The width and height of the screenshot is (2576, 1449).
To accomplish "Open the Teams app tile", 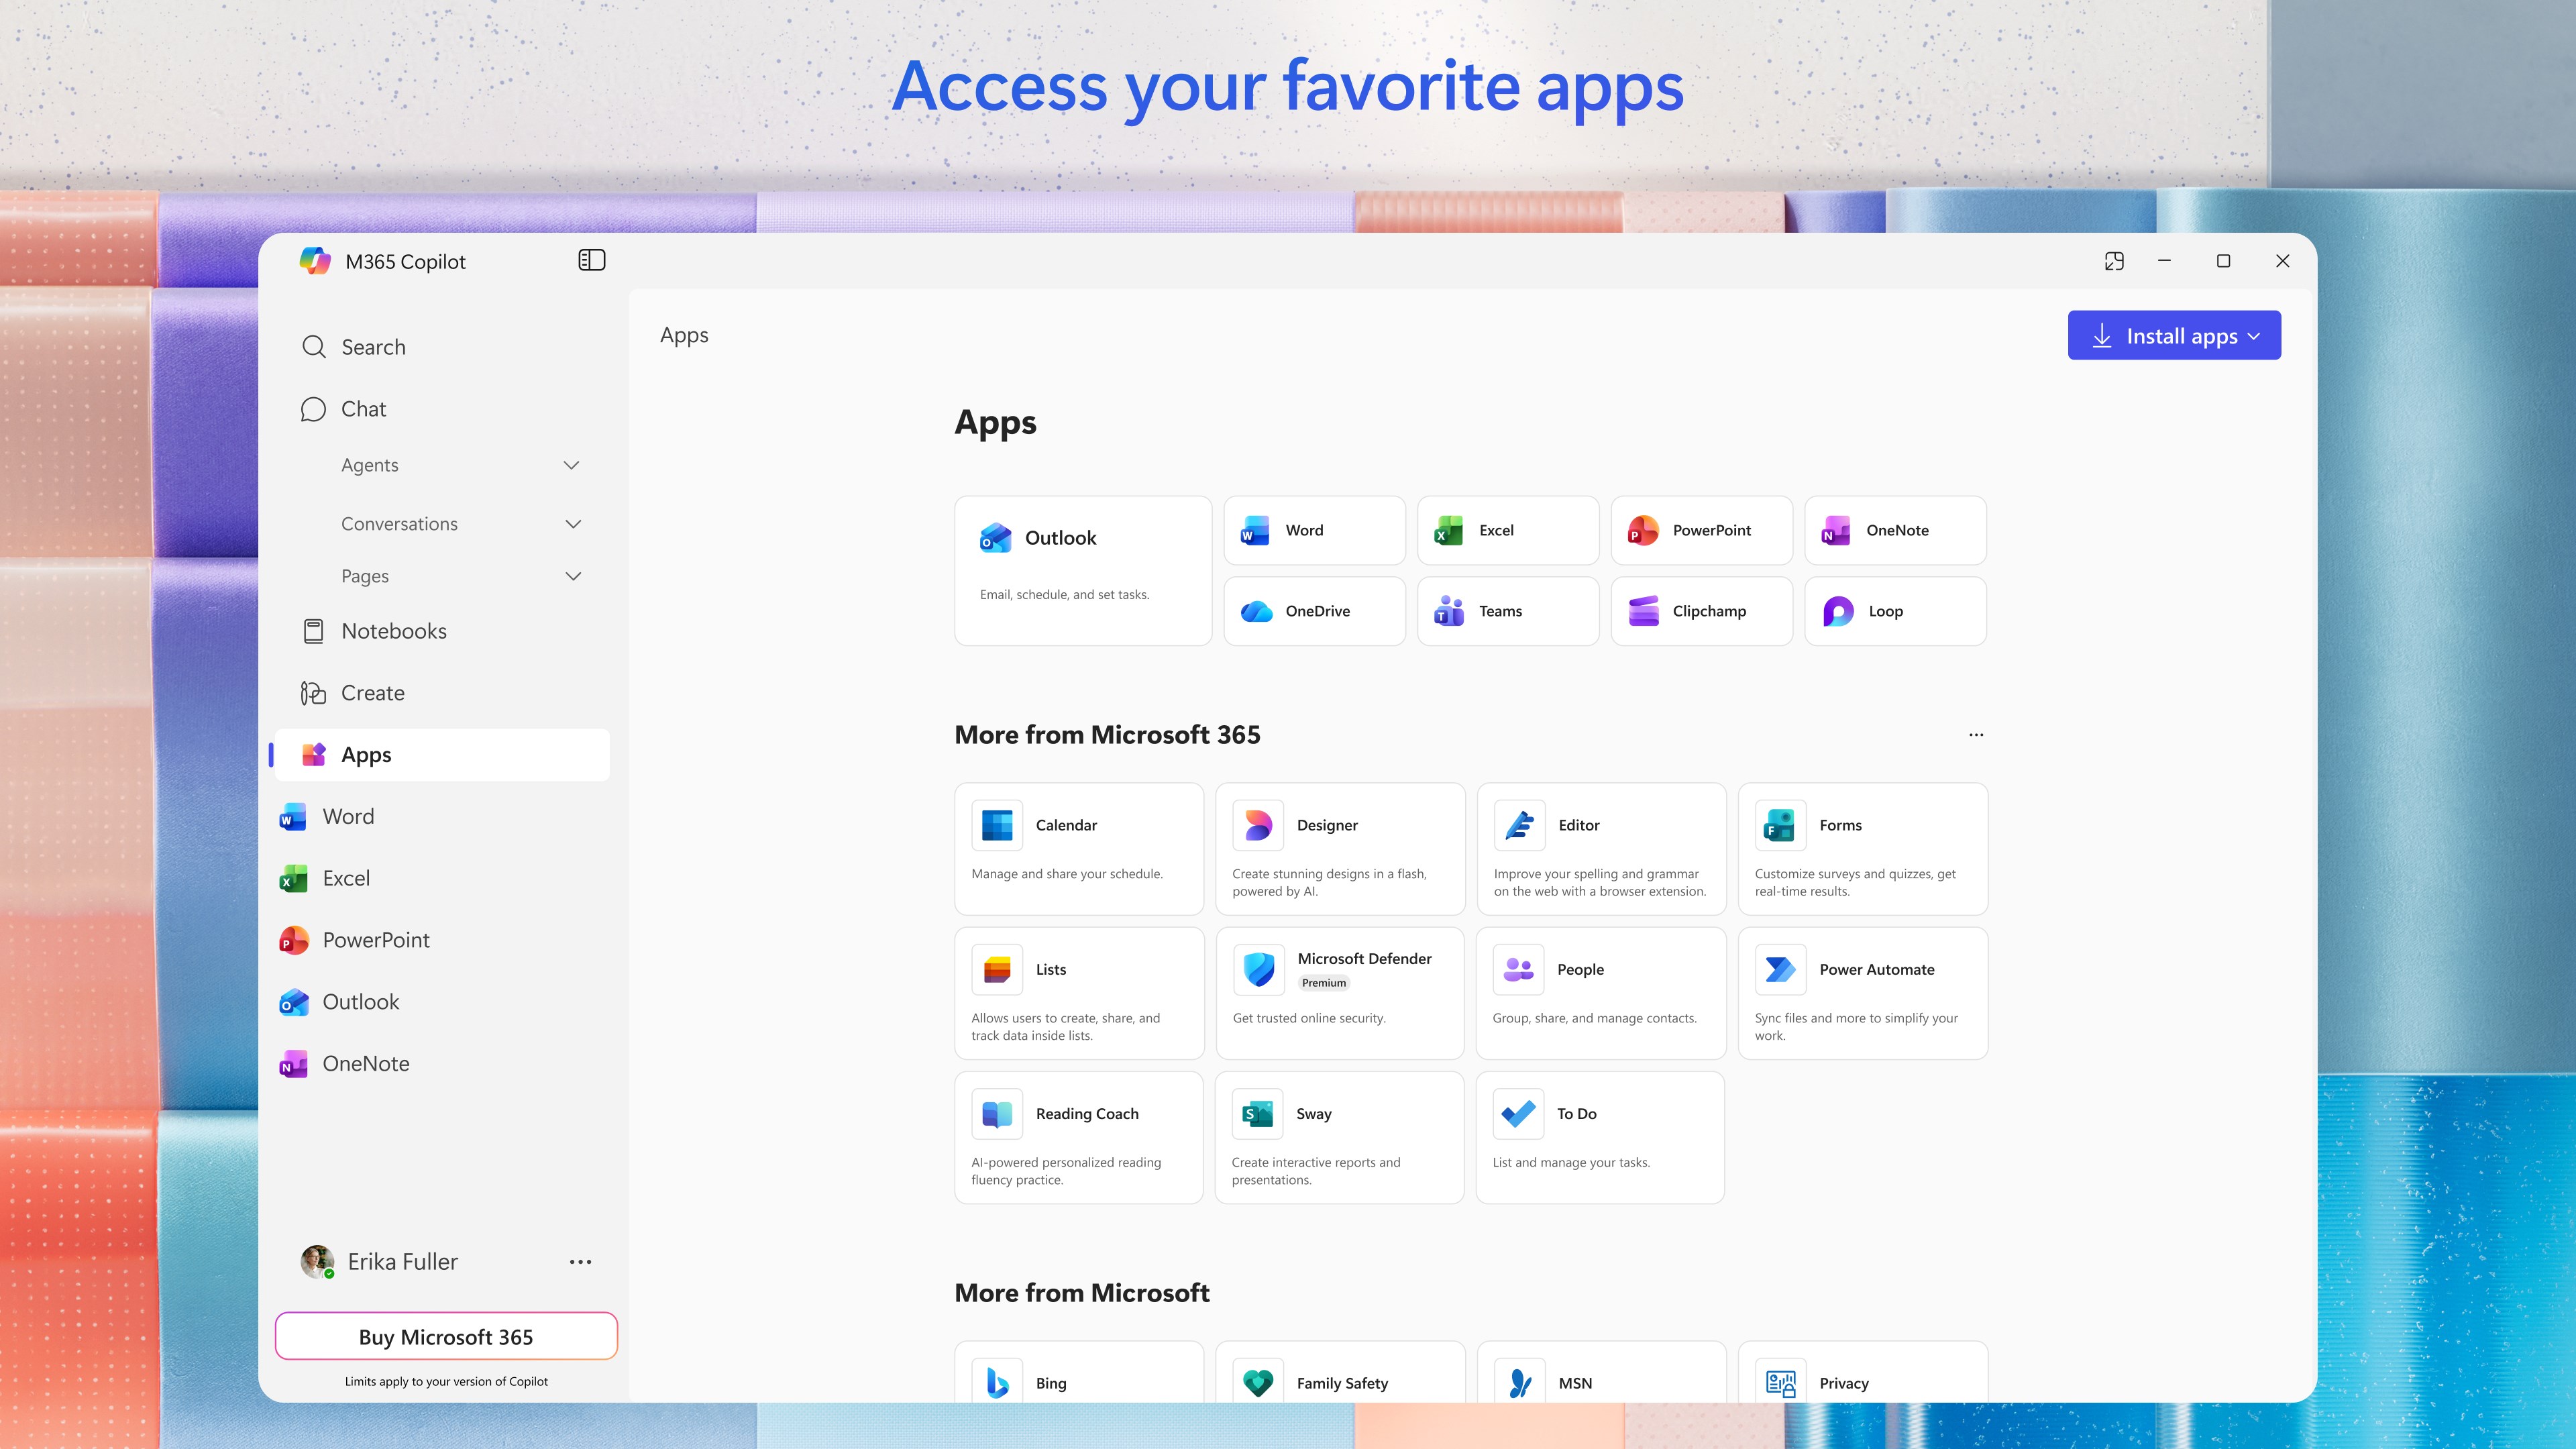I will 1507,610.
